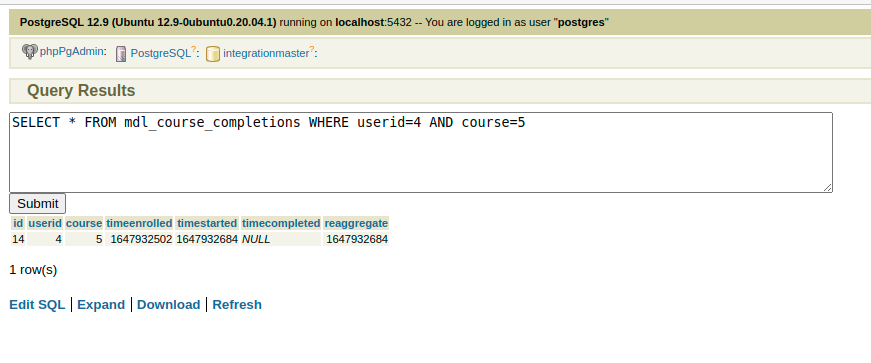Click the Expand link

click(x=101, y=305)
